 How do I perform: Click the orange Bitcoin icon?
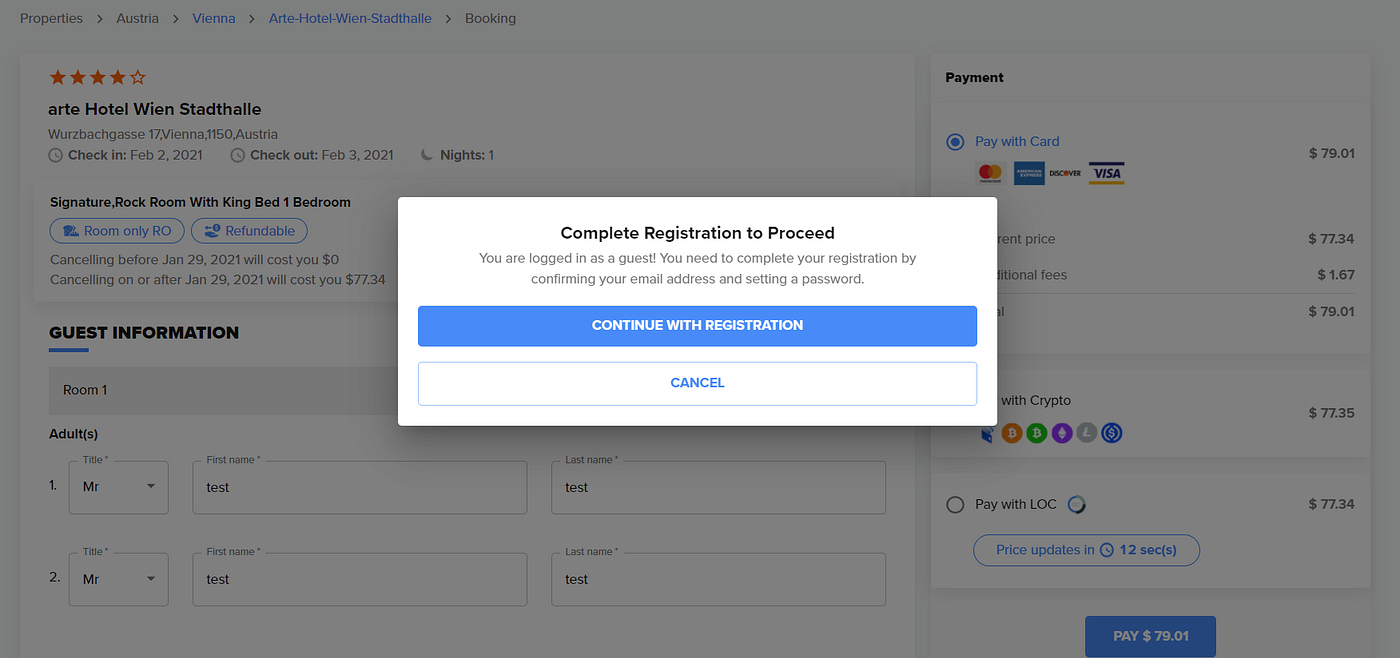coord(1011,433)
